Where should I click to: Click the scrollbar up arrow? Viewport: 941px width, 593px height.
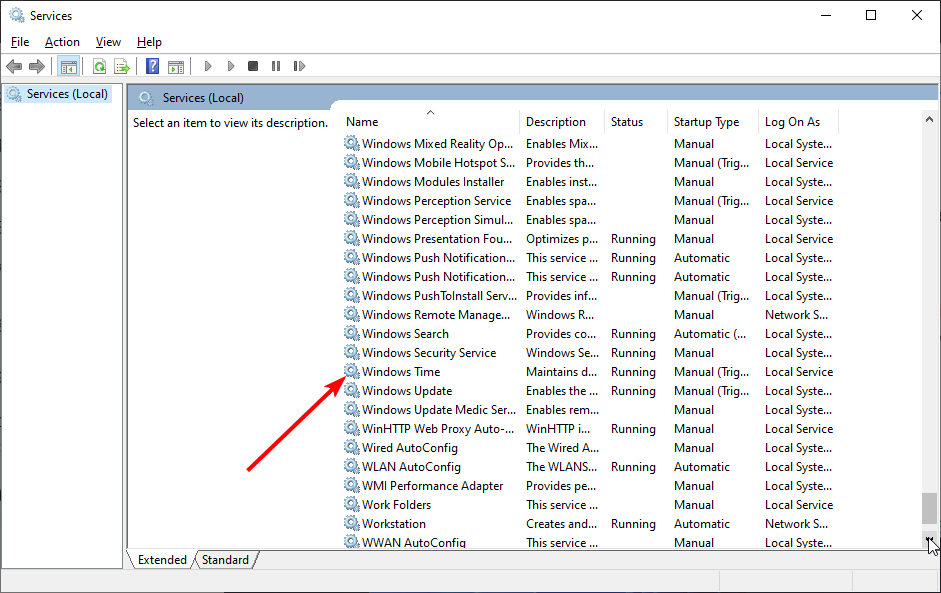coord(930,119)
